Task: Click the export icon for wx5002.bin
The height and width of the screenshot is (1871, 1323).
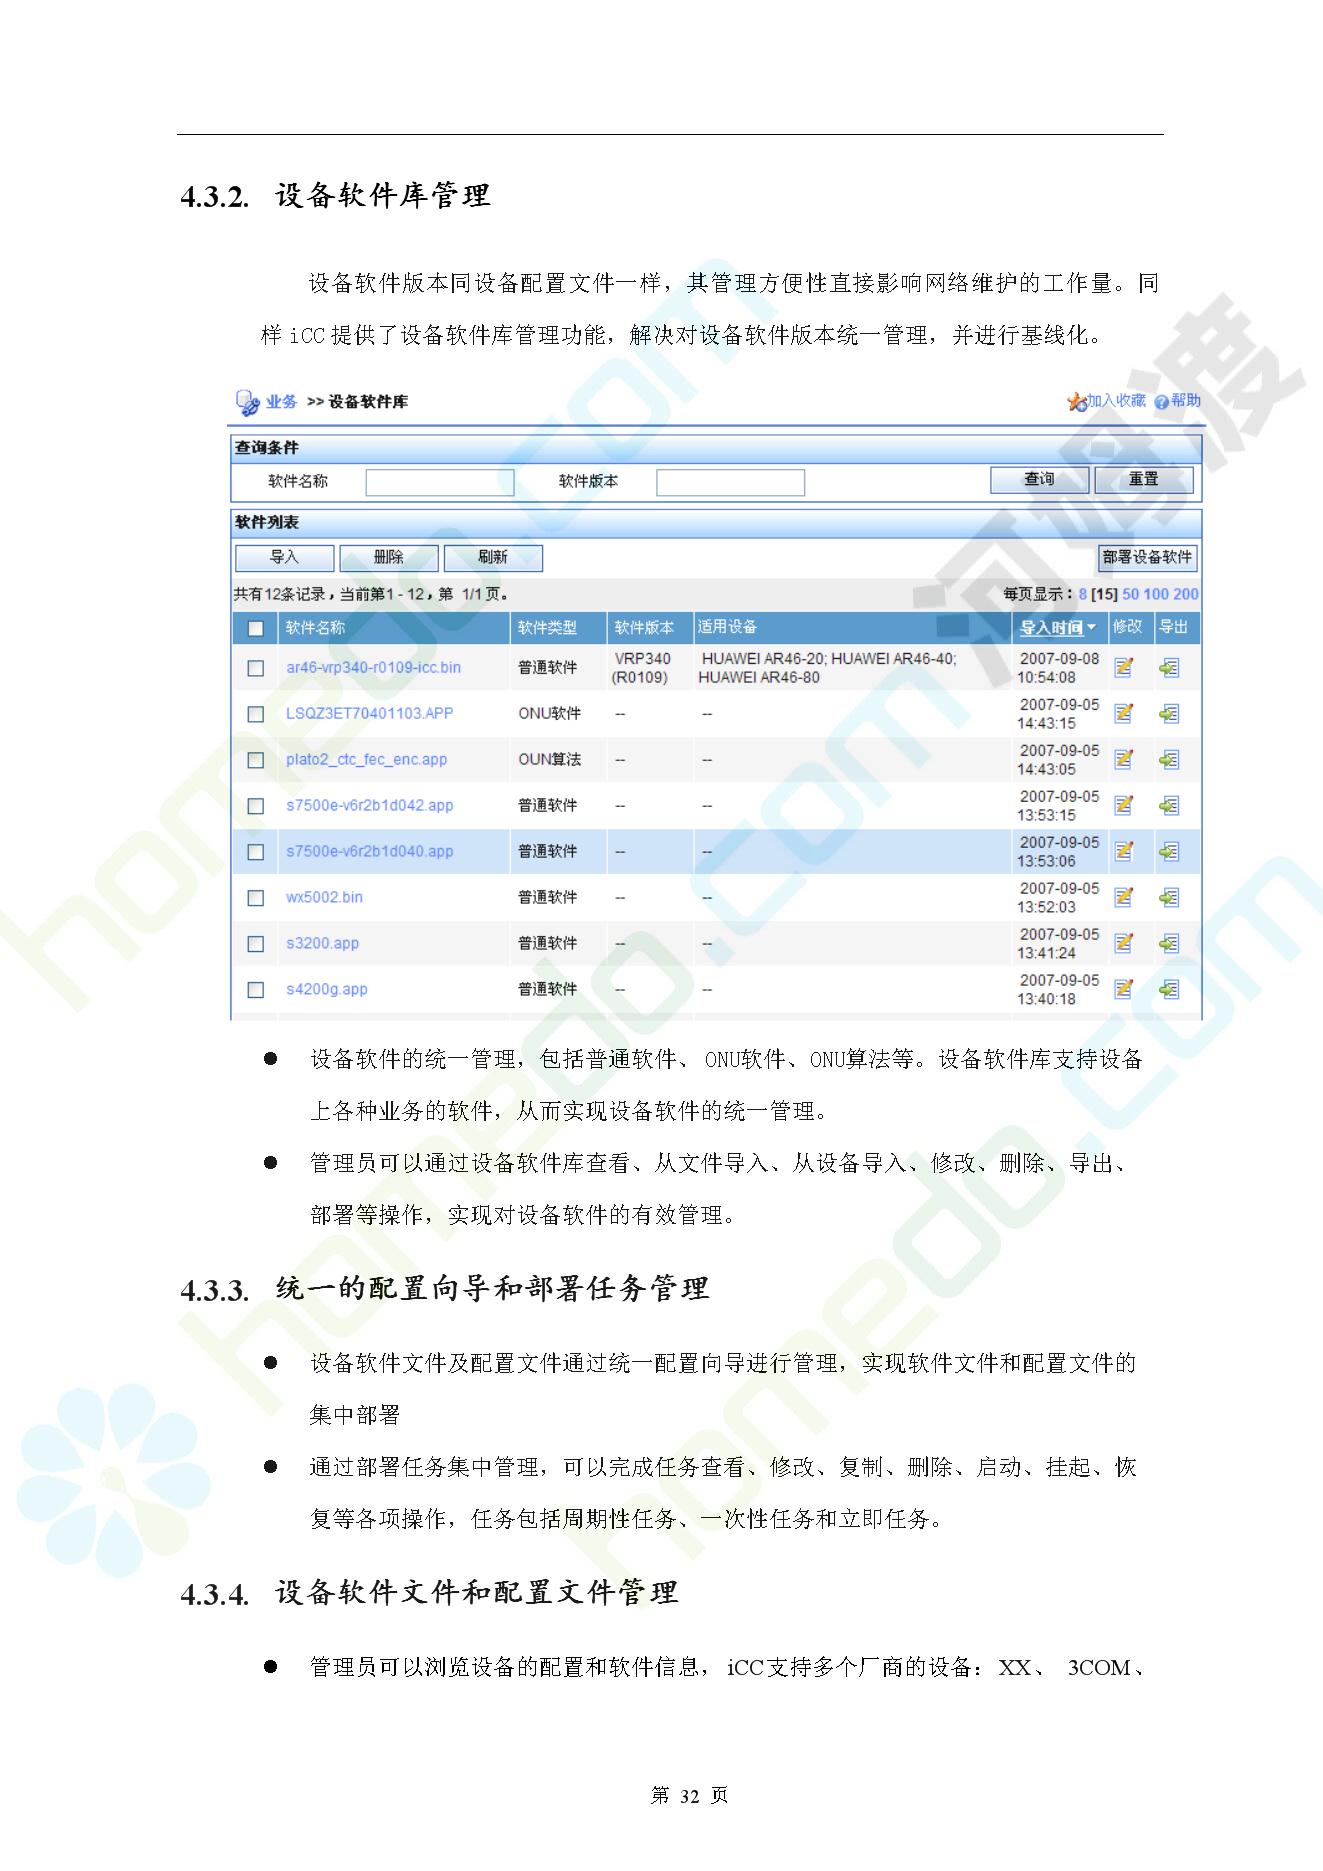Action: tap(1169, 897)
